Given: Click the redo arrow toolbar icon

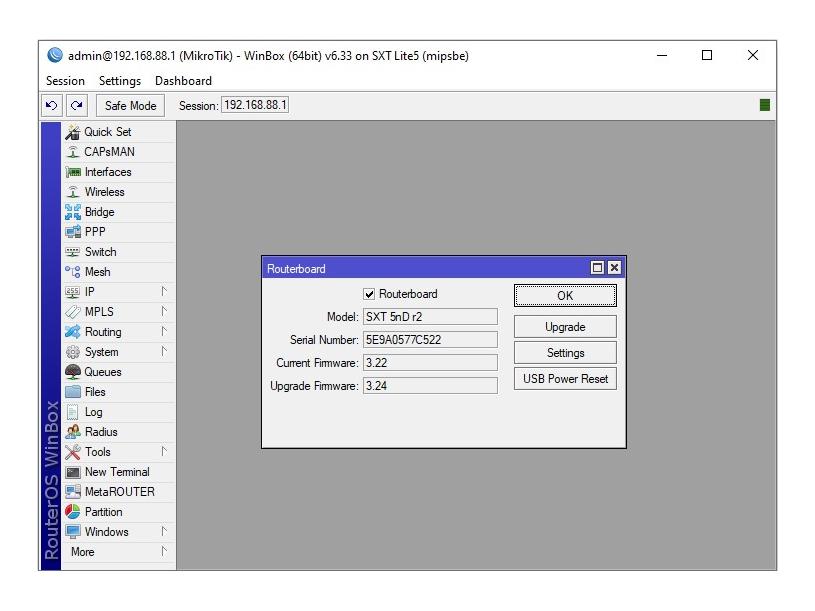Looking at the screenshot, I should (x=77, y=105).
